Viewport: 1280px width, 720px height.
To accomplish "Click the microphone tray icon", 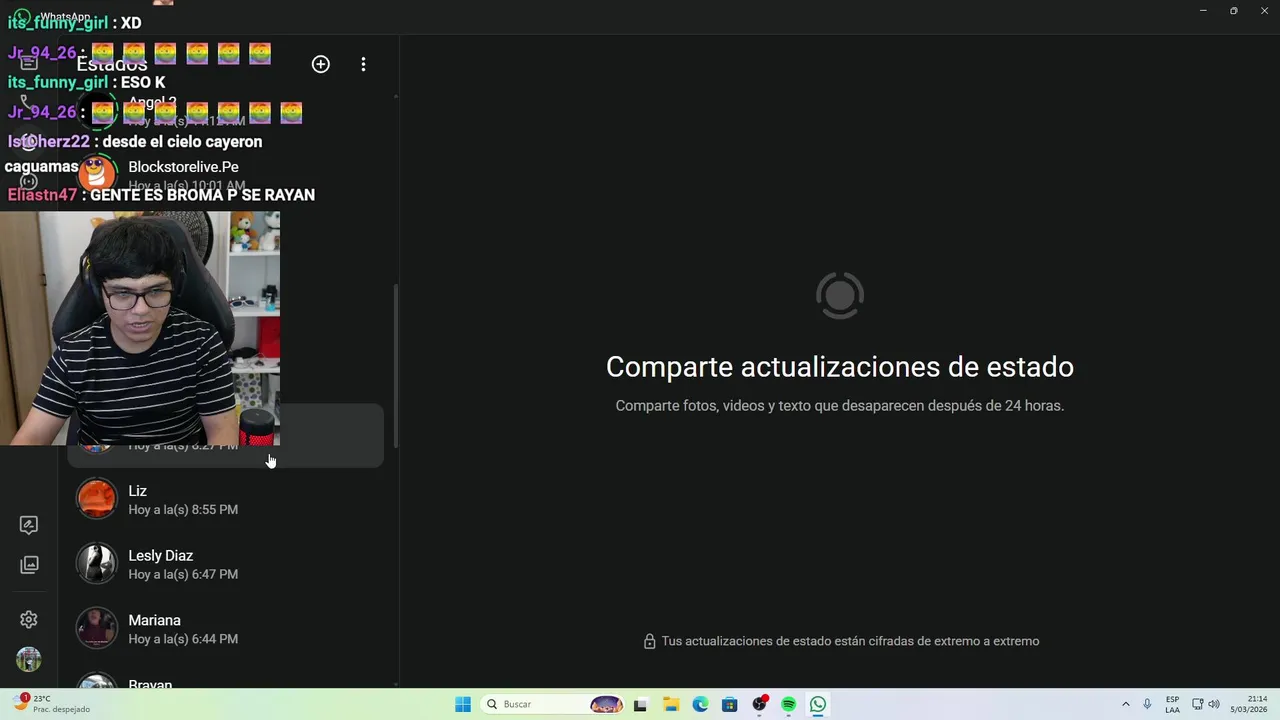I will click(1147, 704).
